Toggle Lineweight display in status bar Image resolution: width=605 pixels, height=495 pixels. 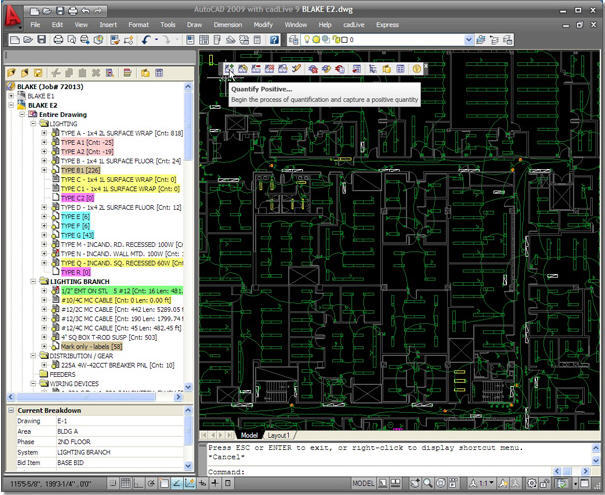(215, 483)
